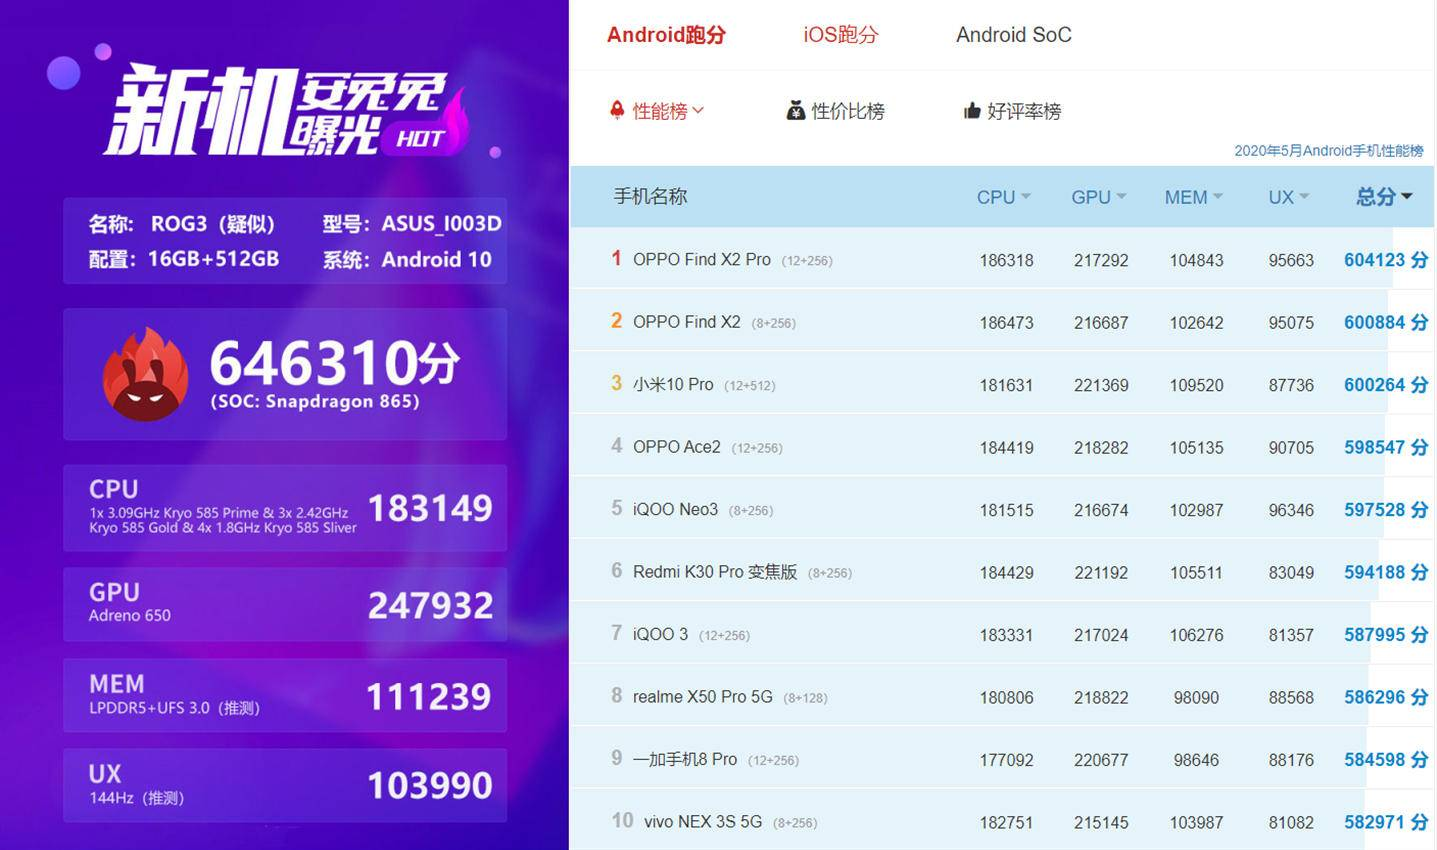Click realme X50 Pro MEM score 98090
This screenshot has height=850, width=1437.
coord(1196,697)
